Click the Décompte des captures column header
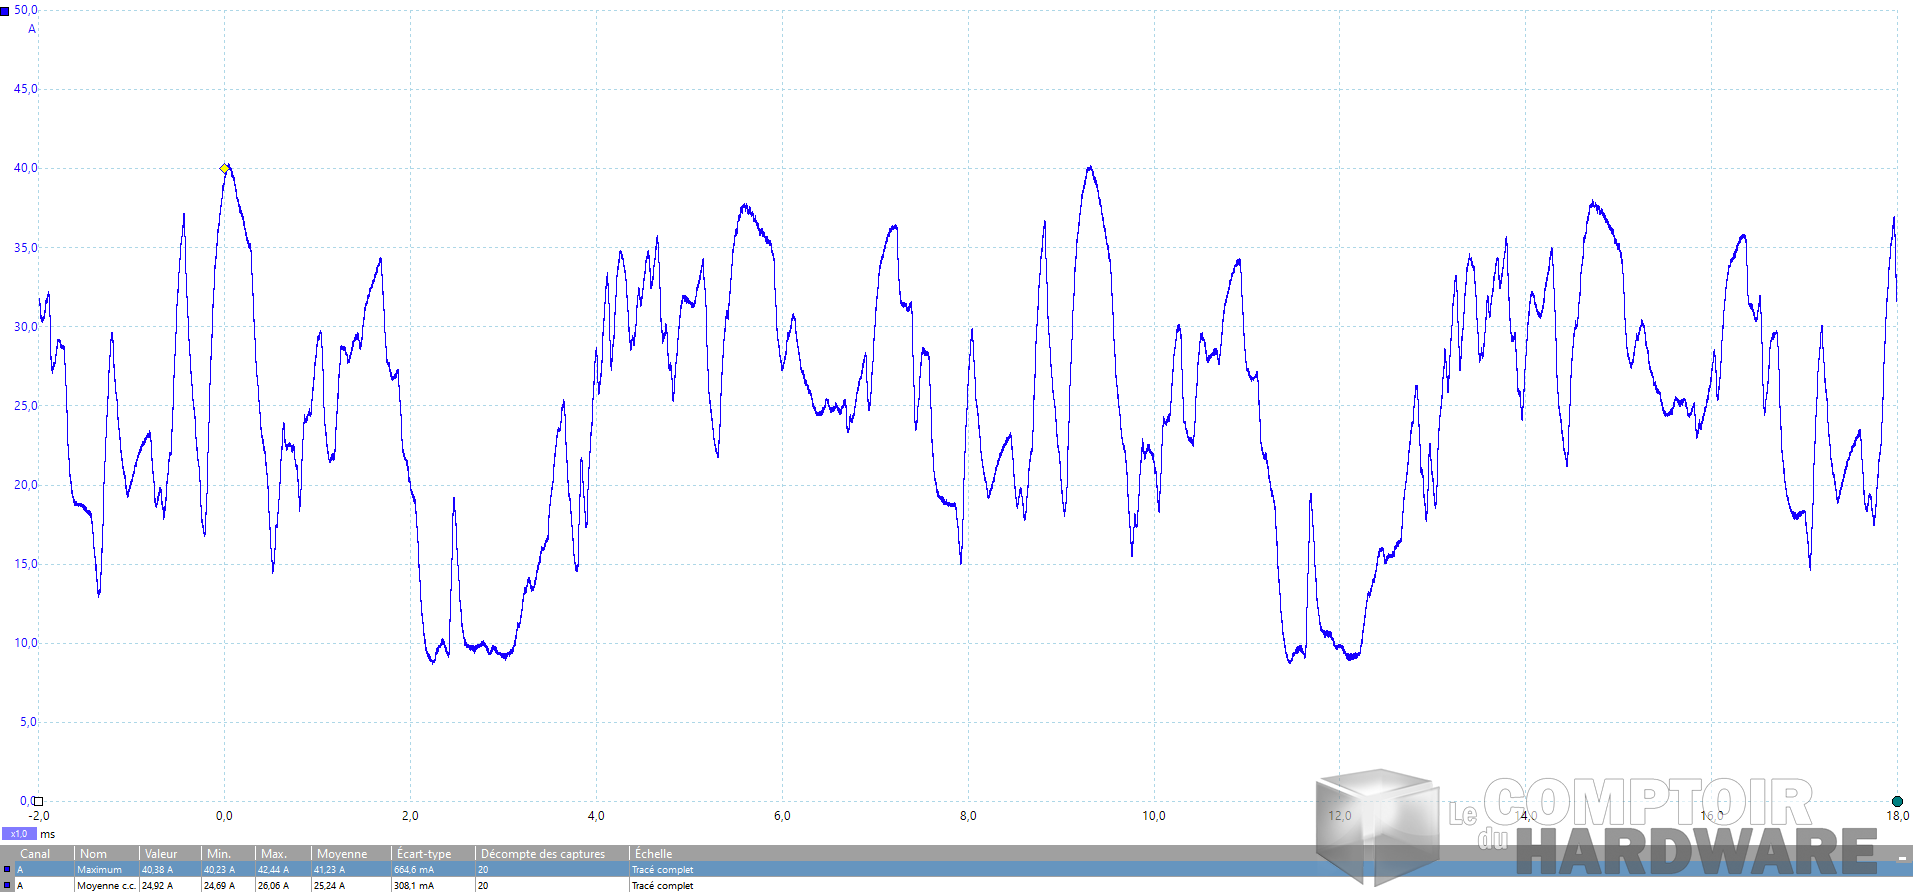Viewport: 1913px width, 892px height. pyautogui.click(x=543, y=854)
